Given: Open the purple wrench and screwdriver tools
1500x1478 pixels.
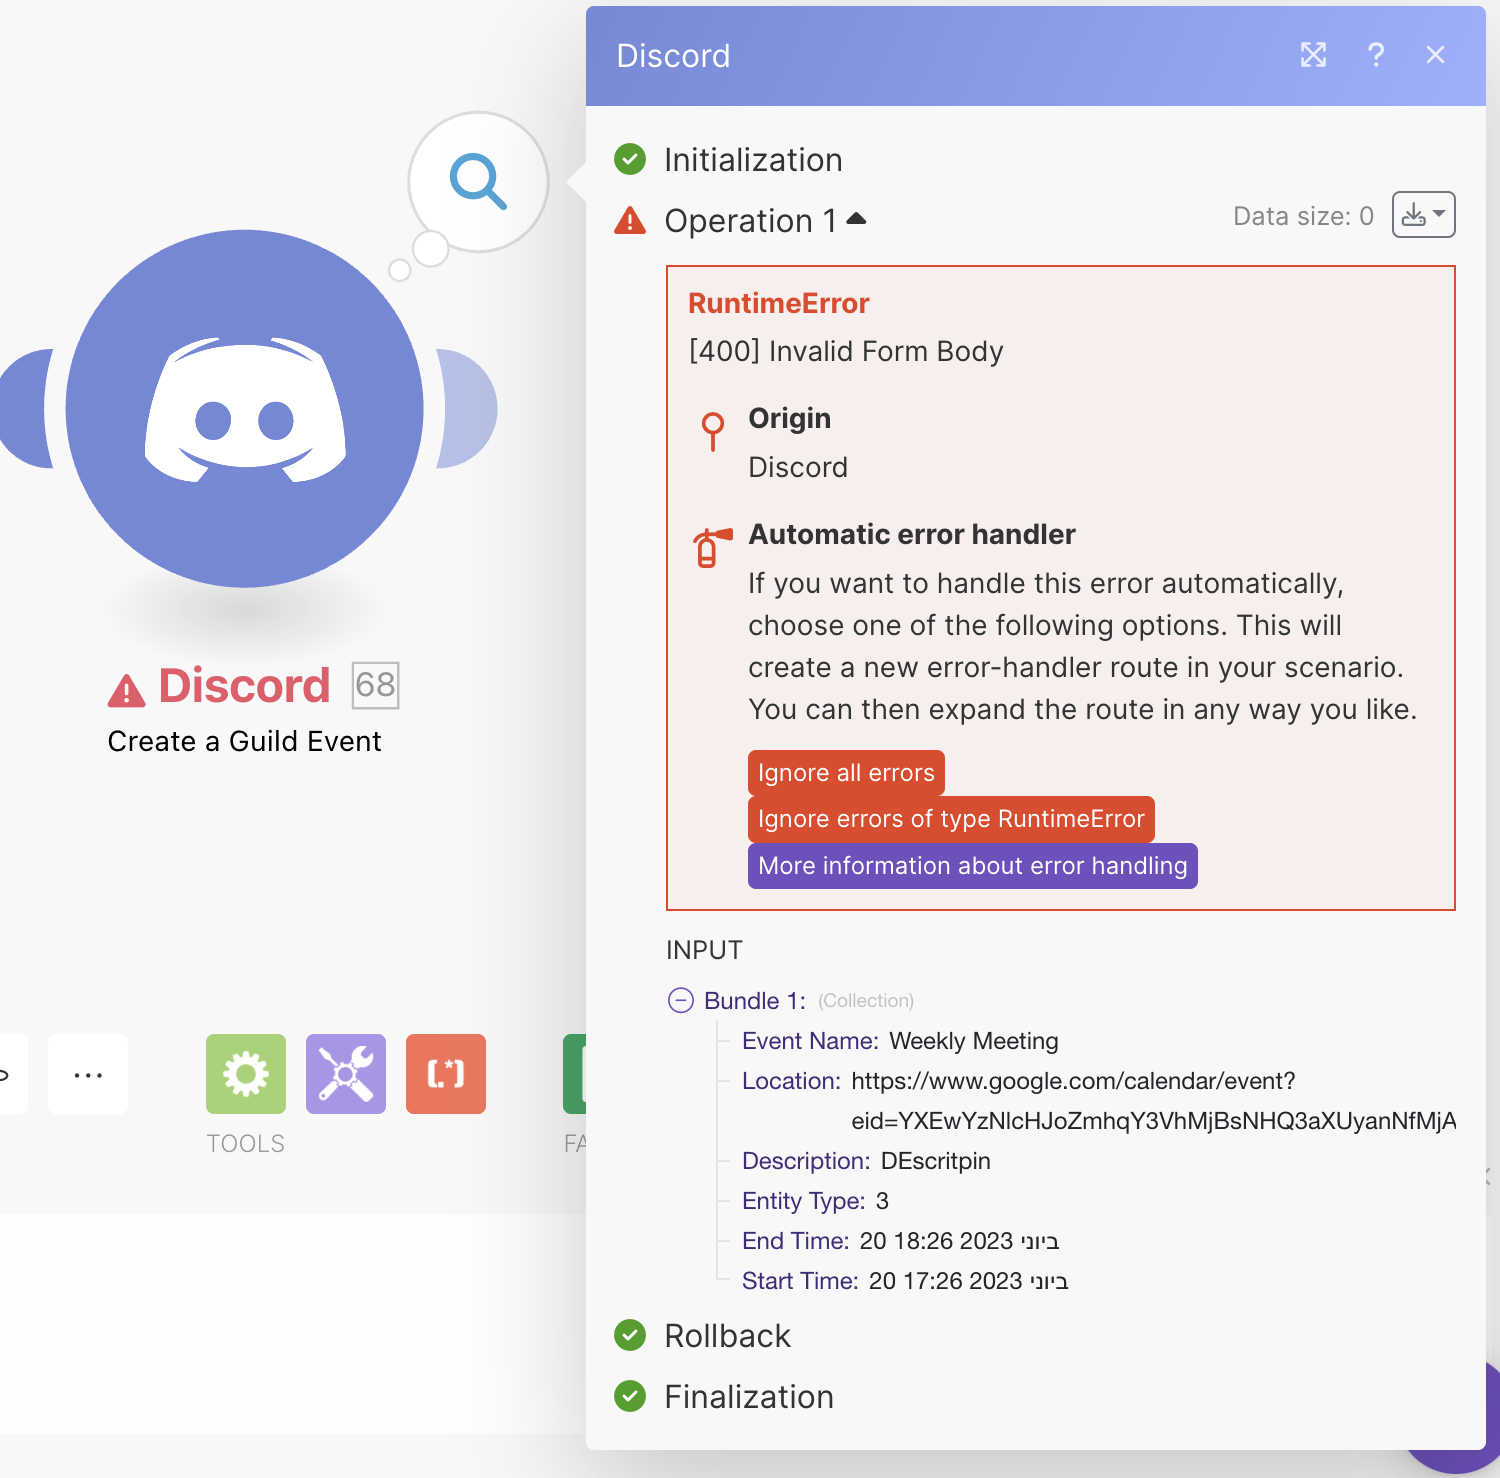Looking at the screenshot, I should [346, 1074].
